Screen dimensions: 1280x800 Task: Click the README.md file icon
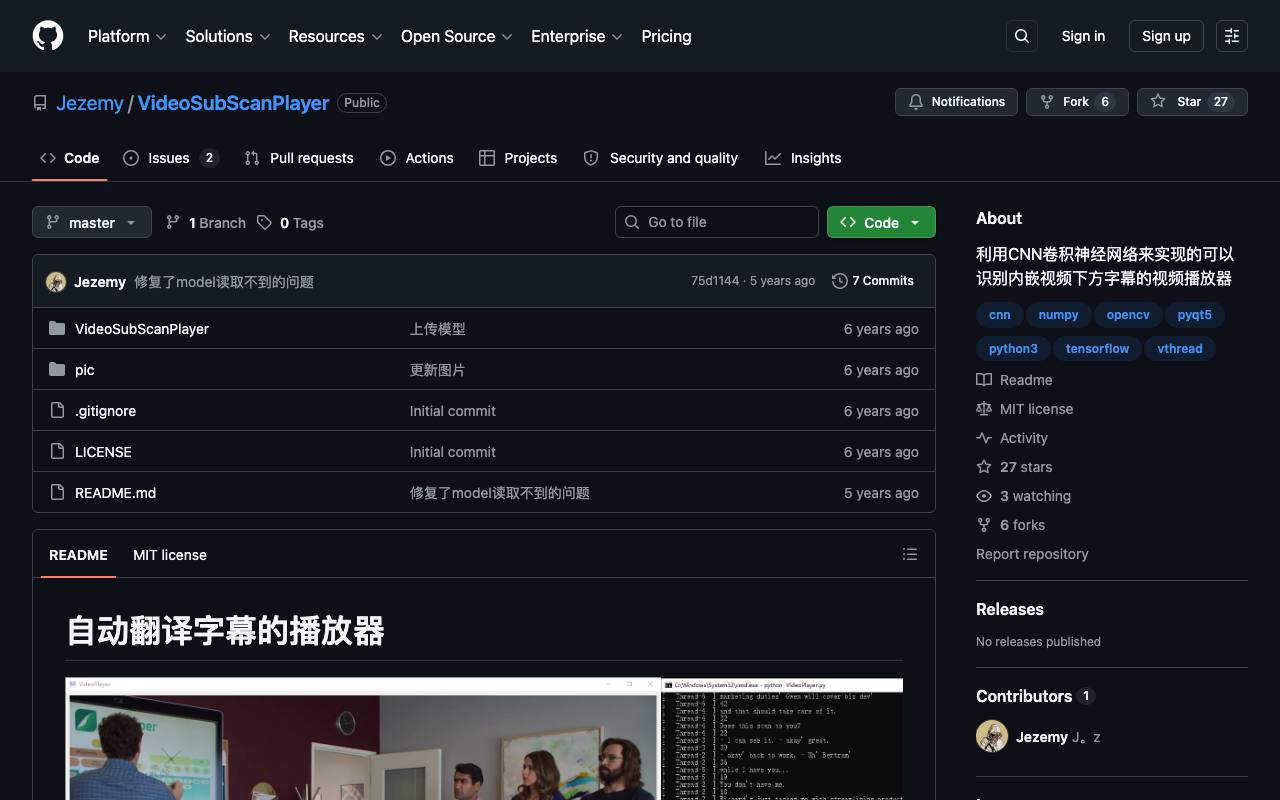coord(57,493)
